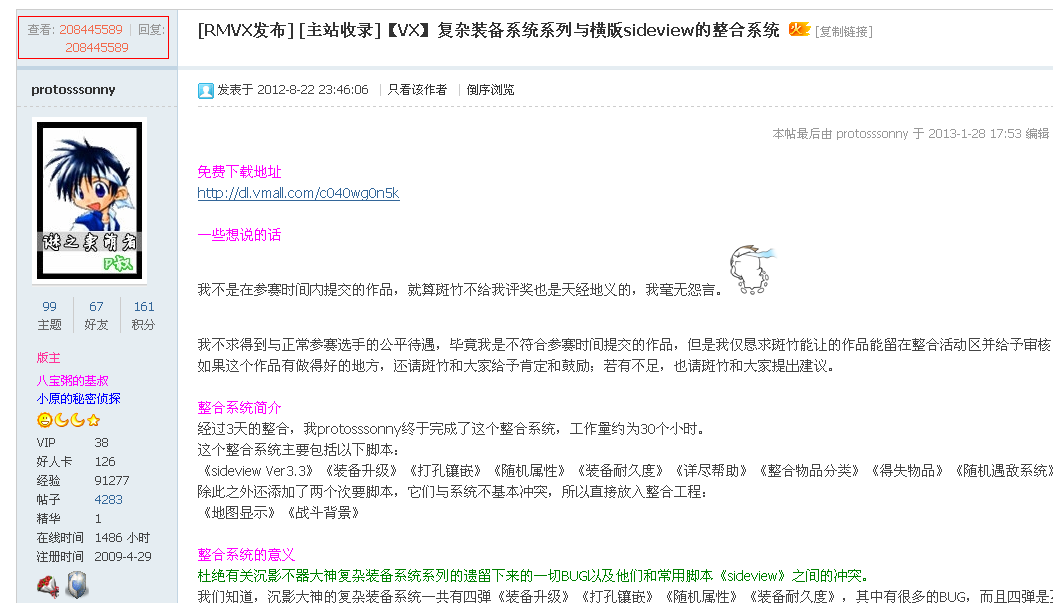Click 倒序浏览 to reverse post order
This screenshot has height=603, width=1053.
pyautogui.click(x=490, y=89)
